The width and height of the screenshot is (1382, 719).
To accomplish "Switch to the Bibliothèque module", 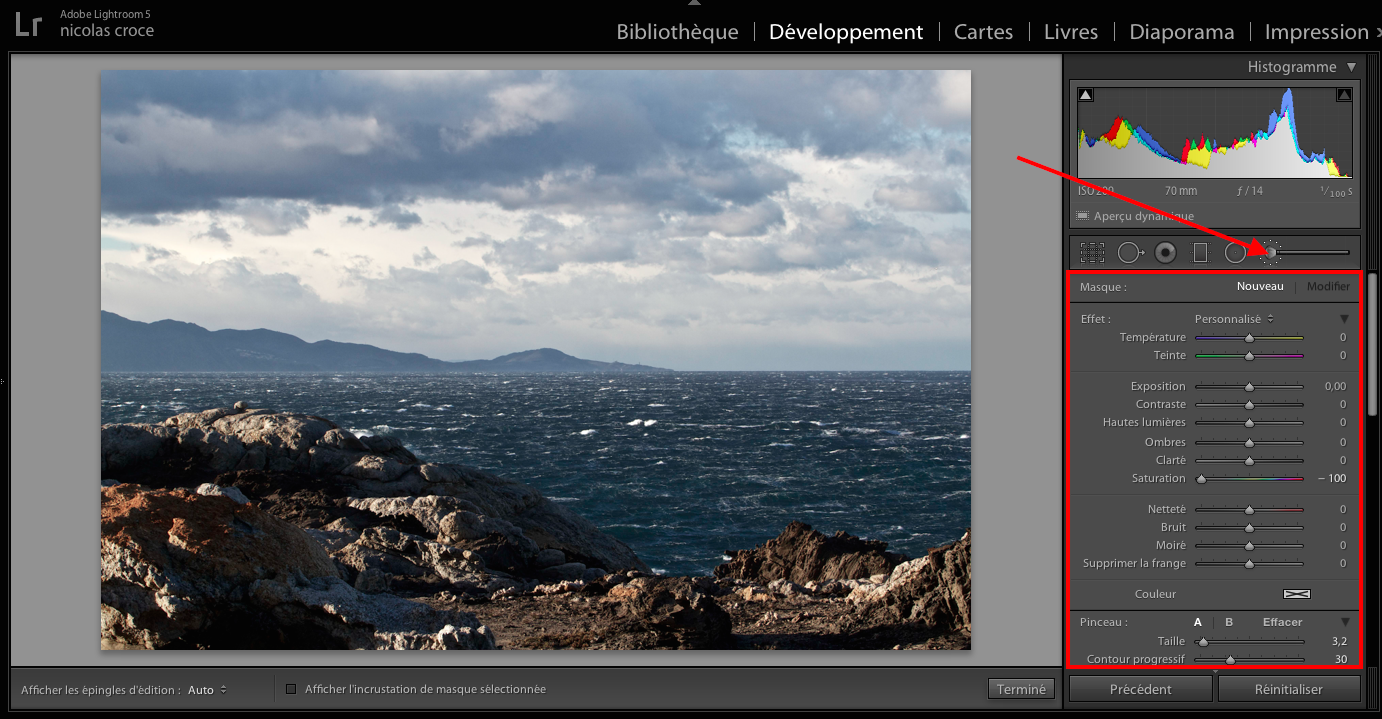I will tap(677, 31).
